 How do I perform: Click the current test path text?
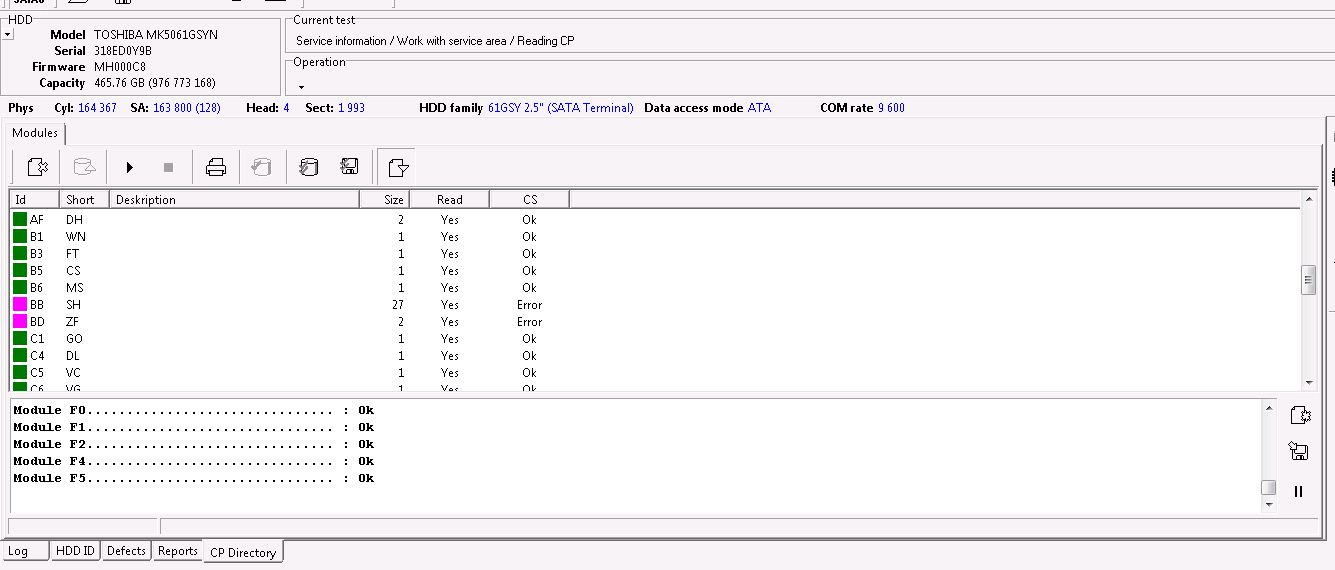[x=435, y=41]
